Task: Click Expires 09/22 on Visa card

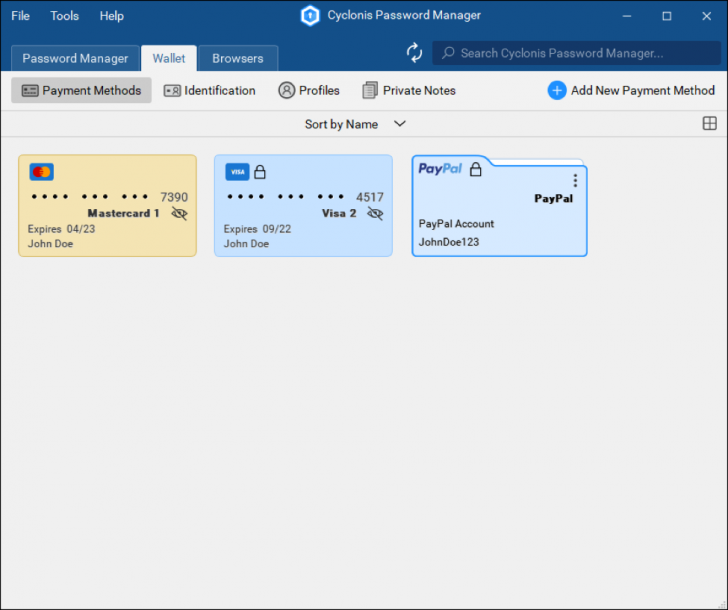Action: (257, 229)
